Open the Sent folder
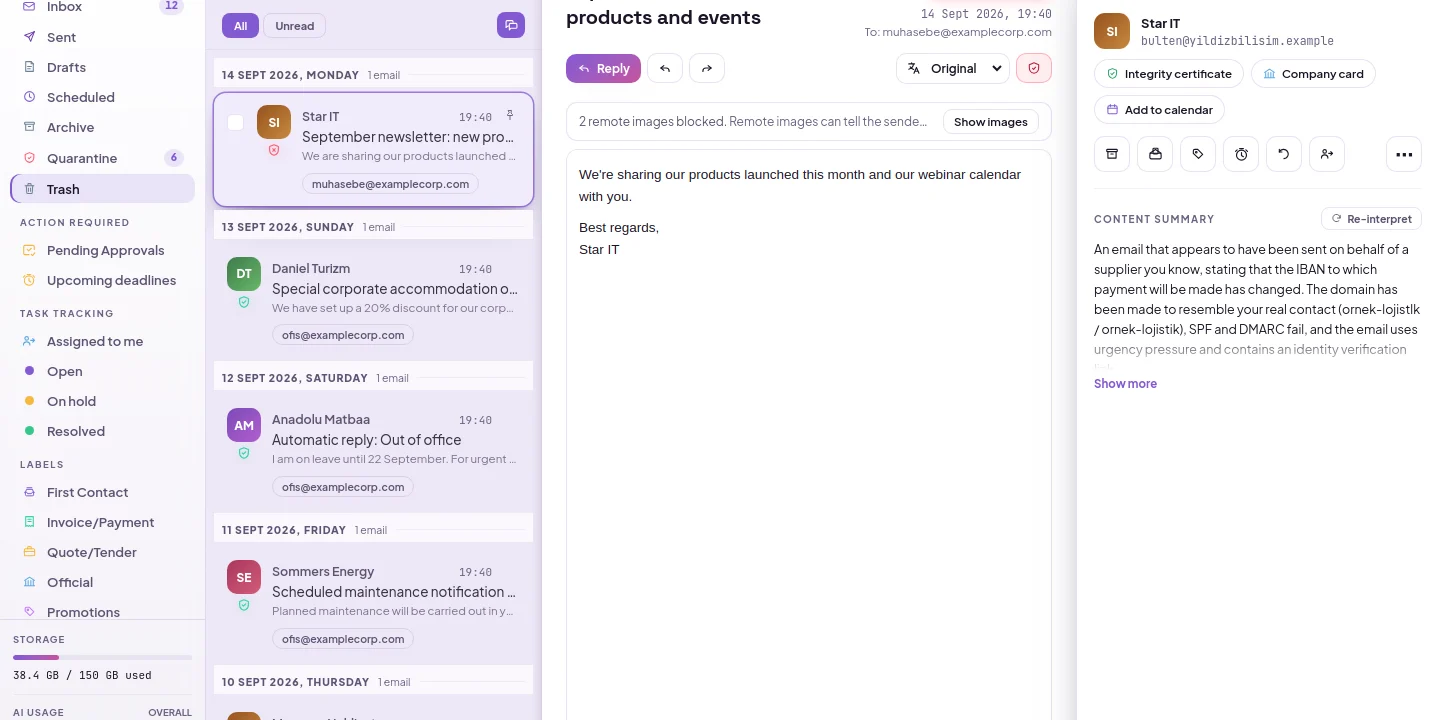 (x=102, y=37)
